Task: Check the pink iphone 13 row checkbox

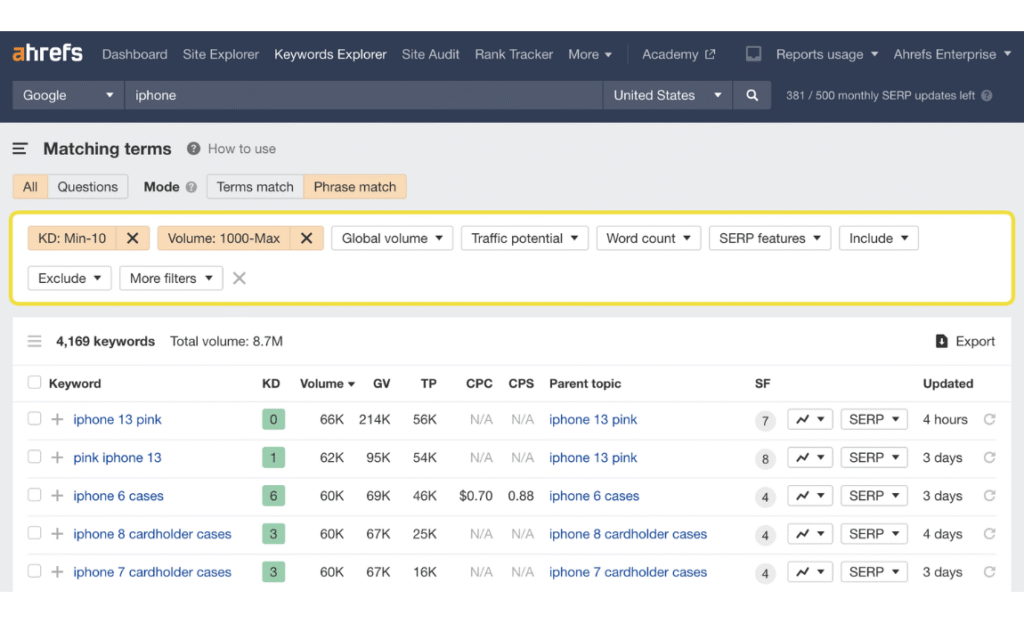Action: (x=34, y=457)
